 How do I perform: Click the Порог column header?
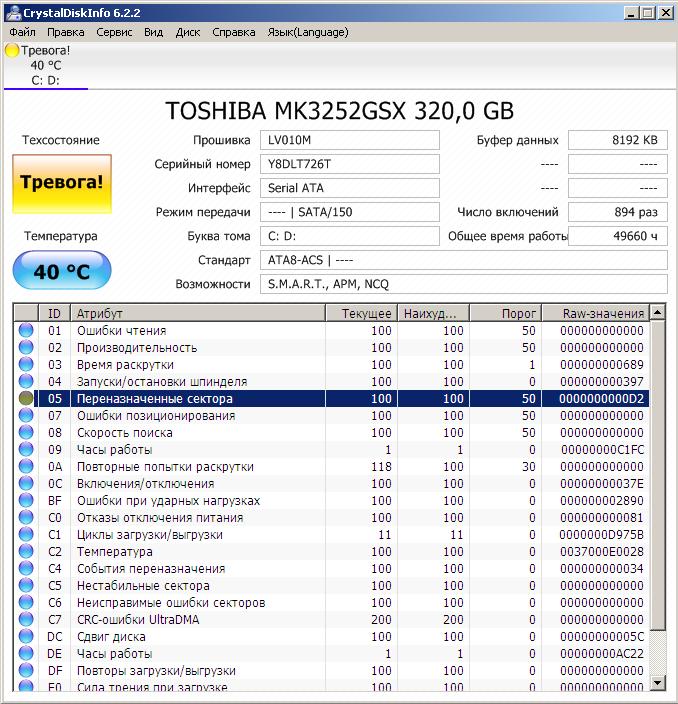click(x=506, y=313)
